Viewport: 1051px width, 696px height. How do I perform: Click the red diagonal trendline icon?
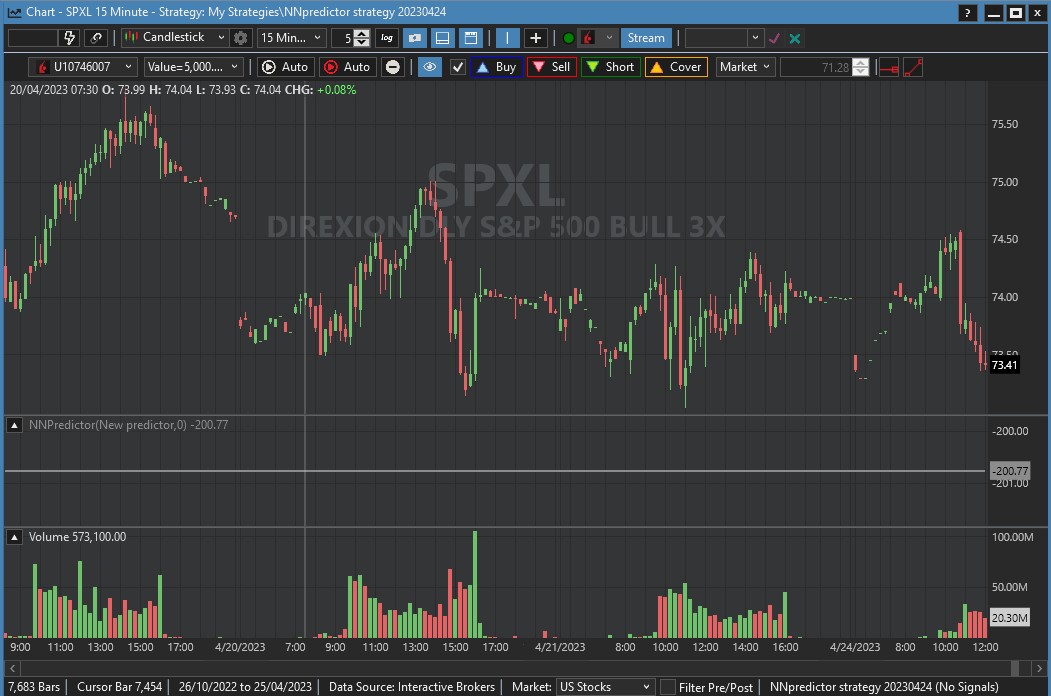tap(913, 68)
